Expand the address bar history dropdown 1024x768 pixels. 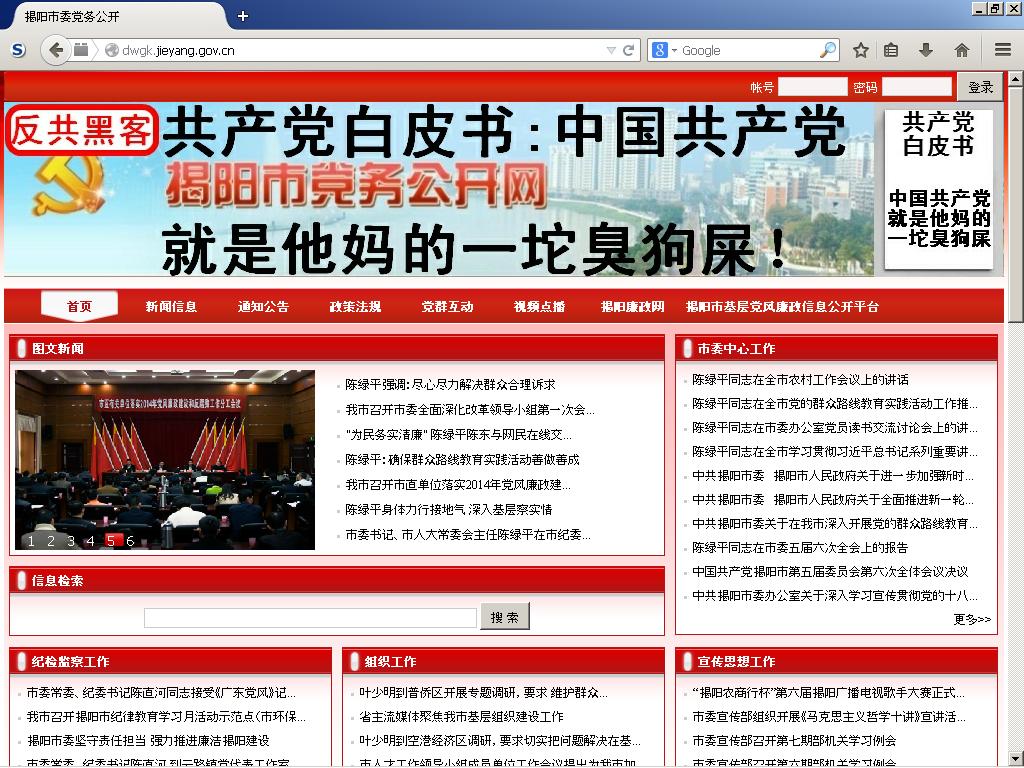611,50
